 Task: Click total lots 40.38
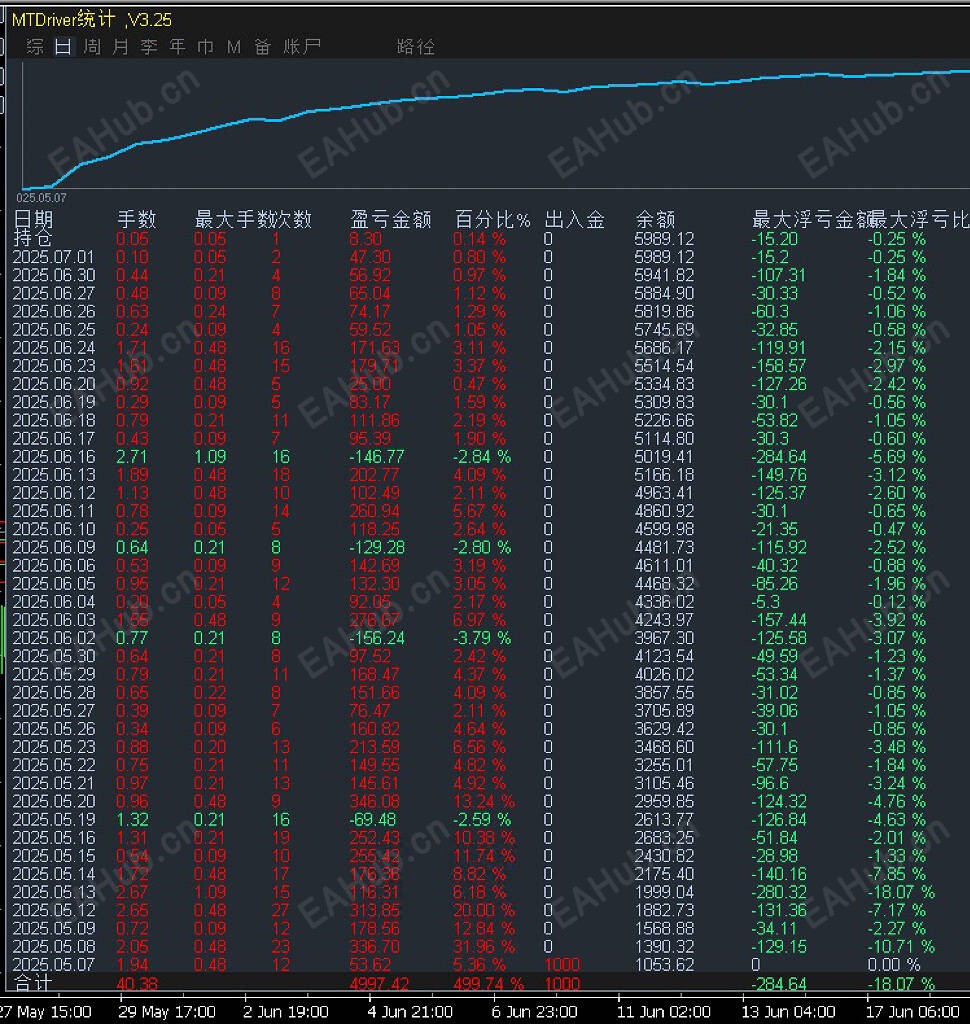pyautogui.click(x=137, y=984)
